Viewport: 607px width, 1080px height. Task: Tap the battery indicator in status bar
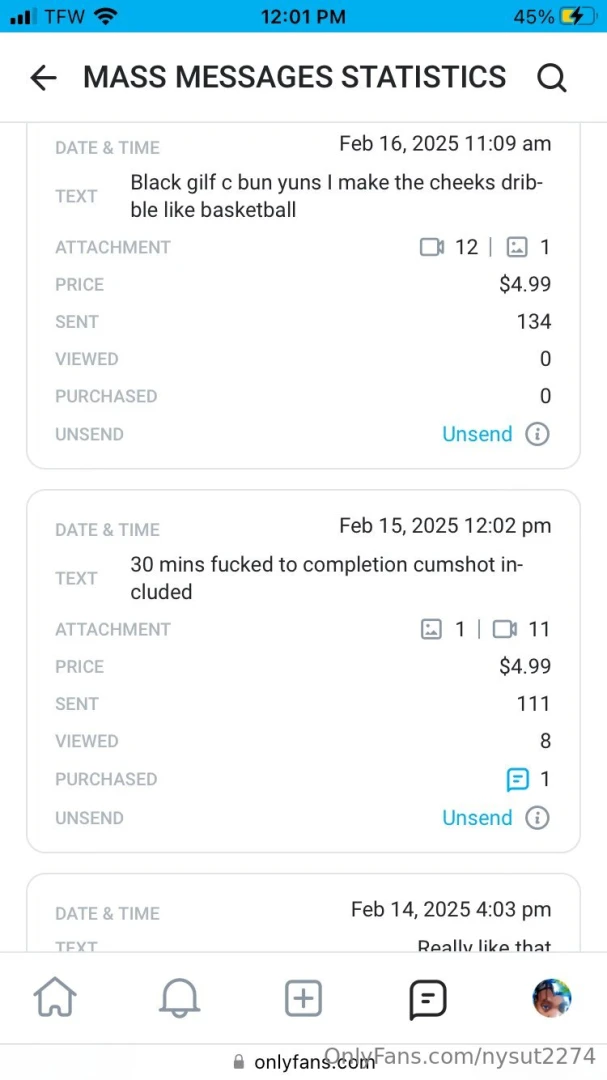[x=573, y=16]
